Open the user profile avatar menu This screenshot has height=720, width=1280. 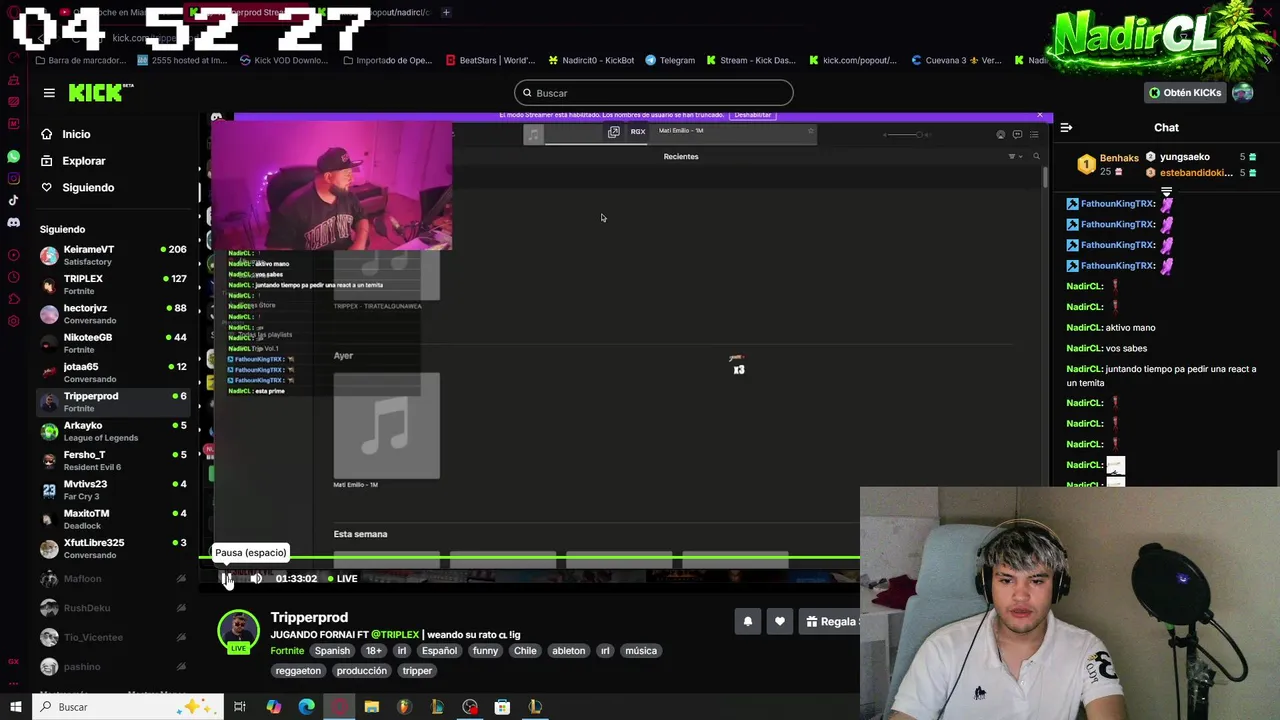1243,93
